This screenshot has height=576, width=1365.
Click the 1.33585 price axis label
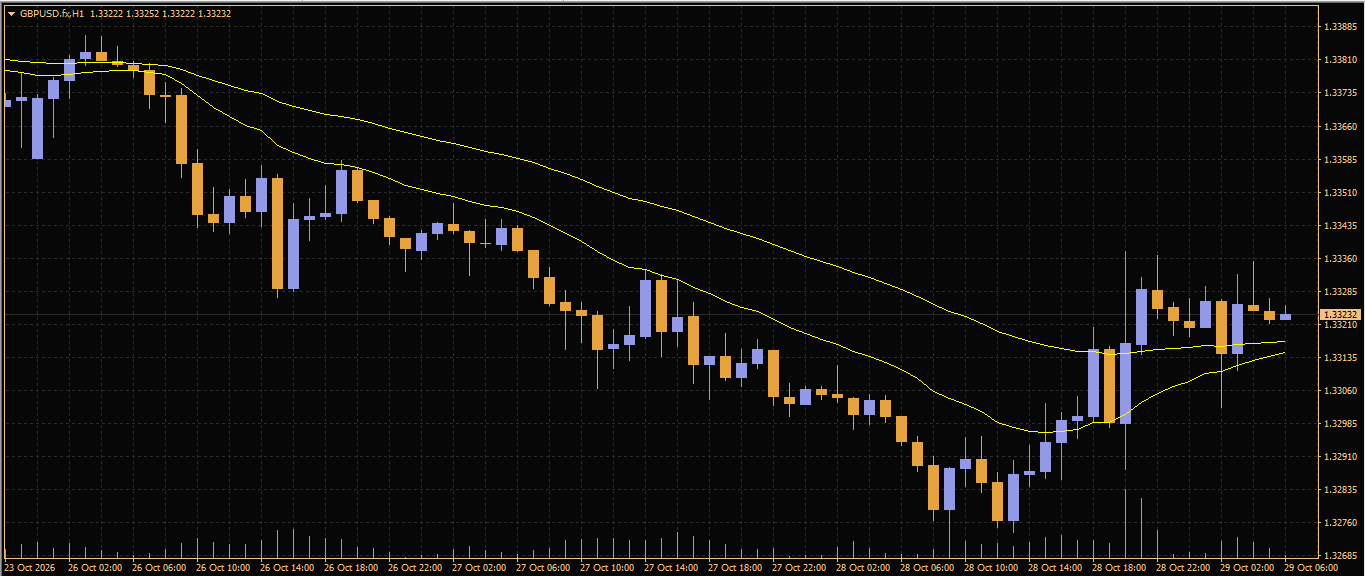click(1339, 159)
